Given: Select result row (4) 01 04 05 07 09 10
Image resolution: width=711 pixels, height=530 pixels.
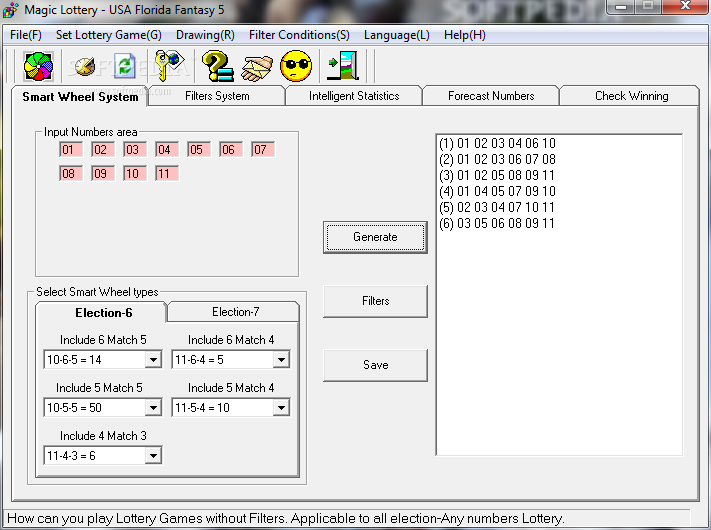Looking at the screenshot, I should click(x=497, y=191).
